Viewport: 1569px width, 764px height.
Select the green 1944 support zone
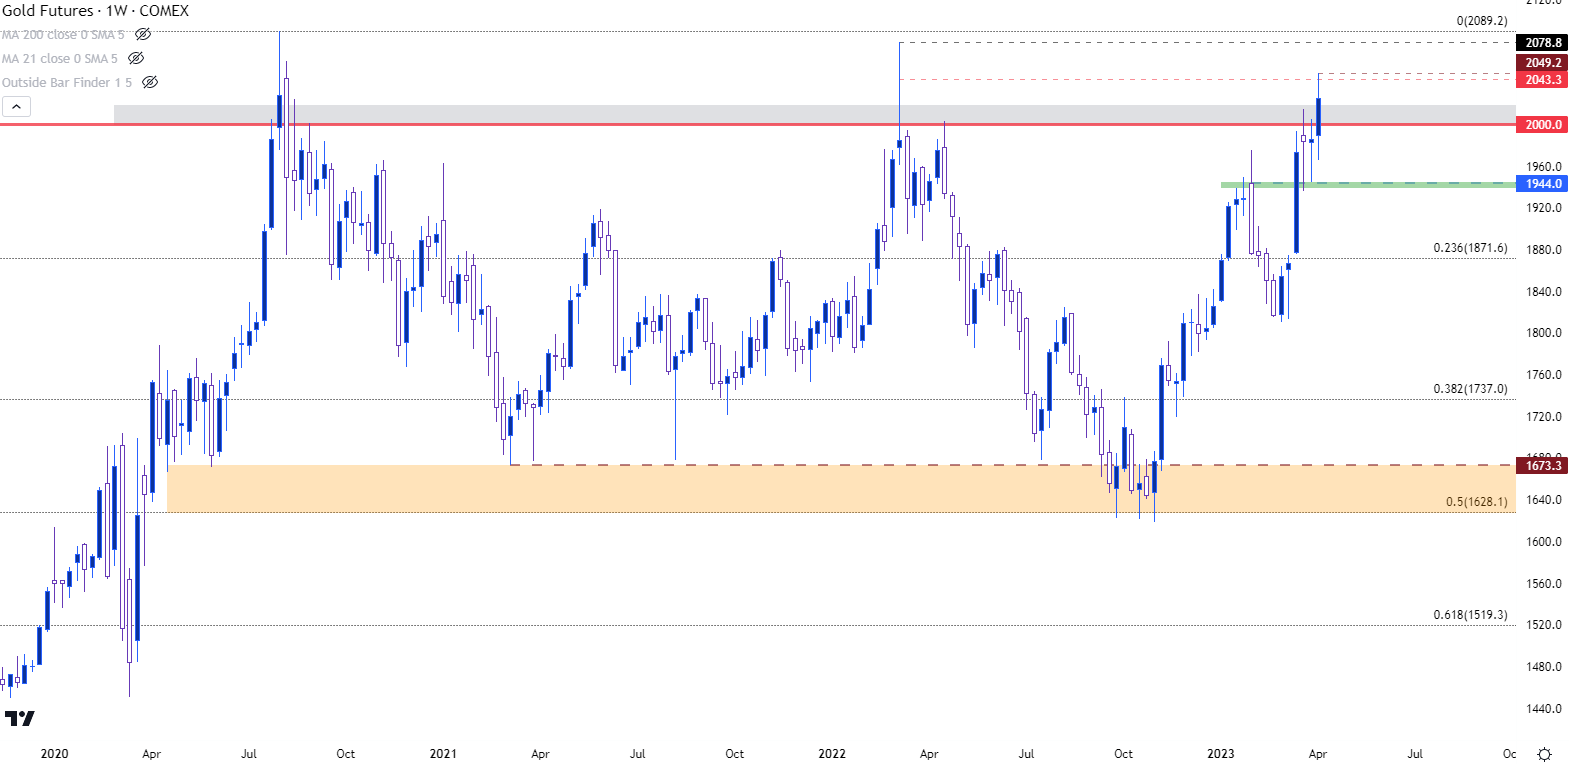(1368, 184)
